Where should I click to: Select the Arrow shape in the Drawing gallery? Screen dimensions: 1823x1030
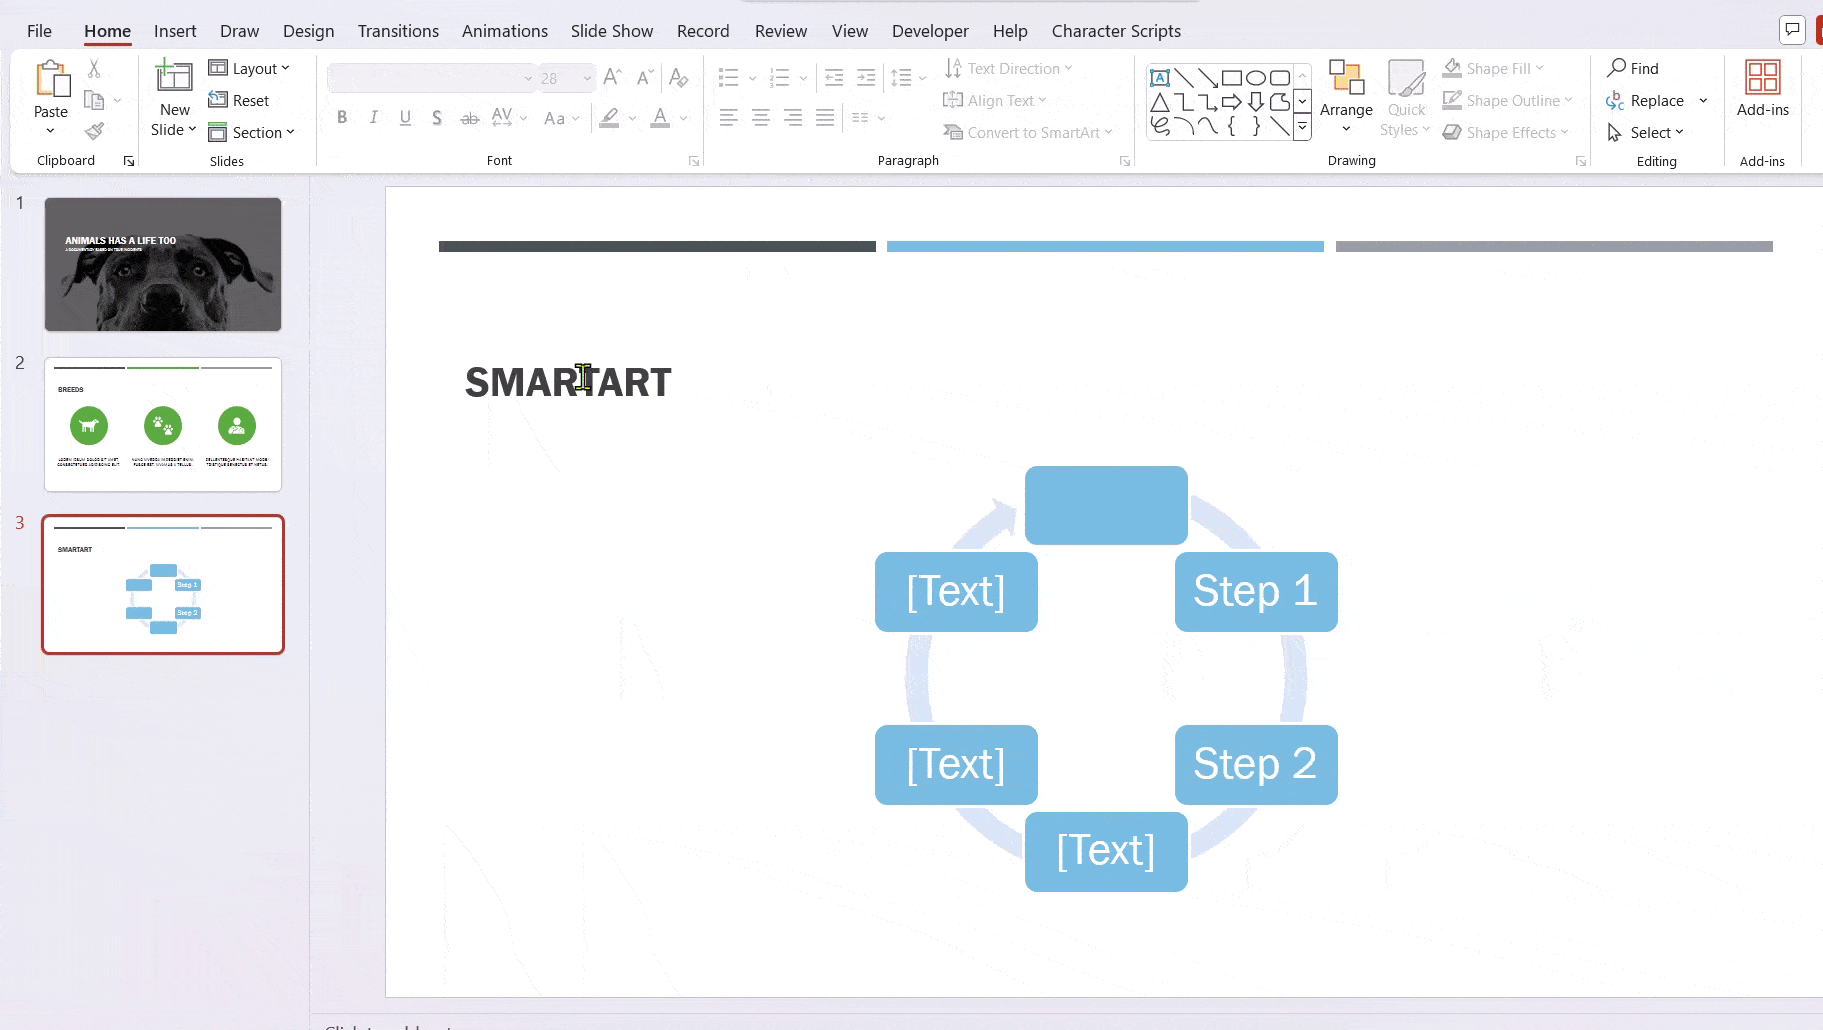1207,77
